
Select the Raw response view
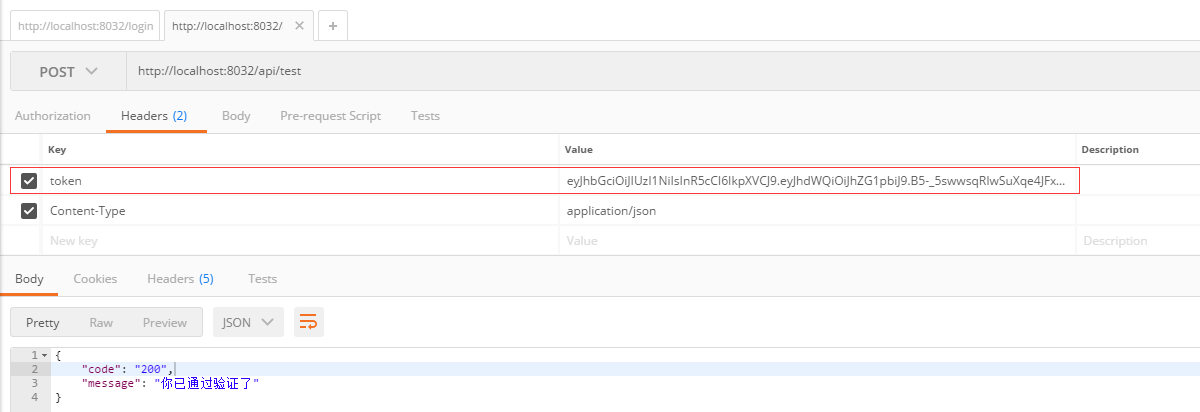[x=101, y=322]
